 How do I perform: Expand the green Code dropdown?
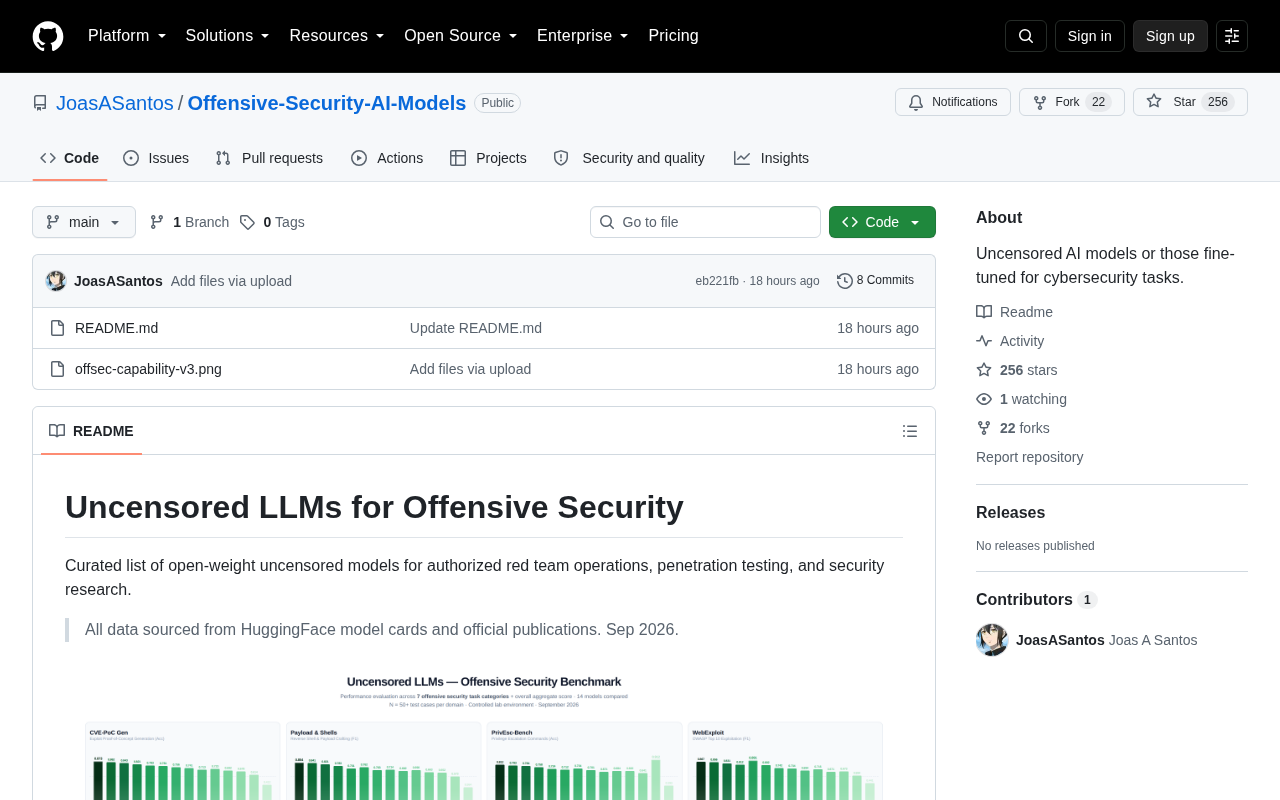882,222
